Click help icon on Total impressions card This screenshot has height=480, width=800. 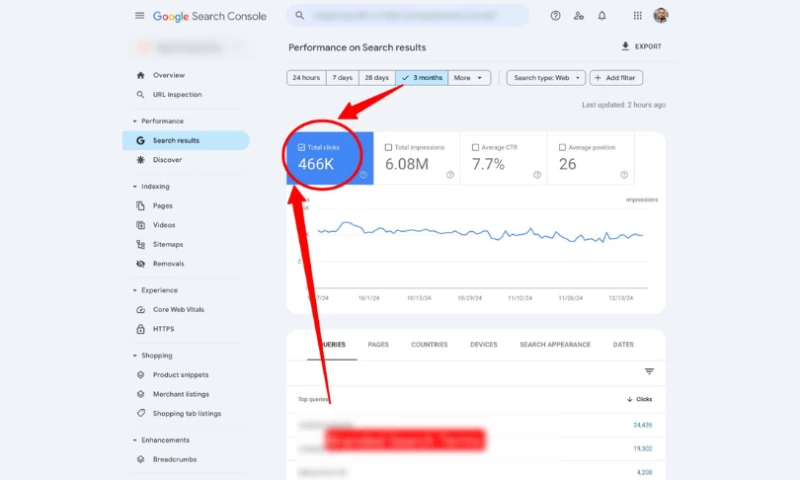[450, 175]
